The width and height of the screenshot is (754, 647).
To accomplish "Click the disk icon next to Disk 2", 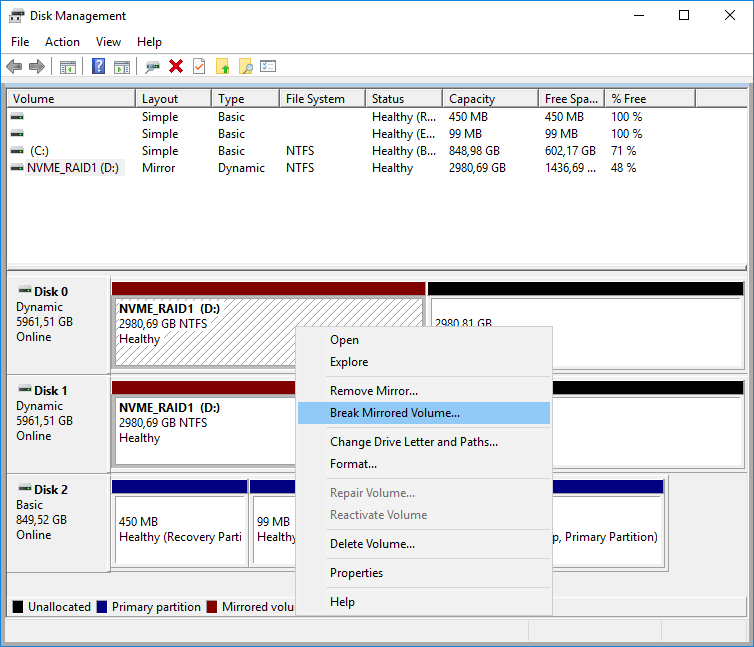I will pos(25,488).
